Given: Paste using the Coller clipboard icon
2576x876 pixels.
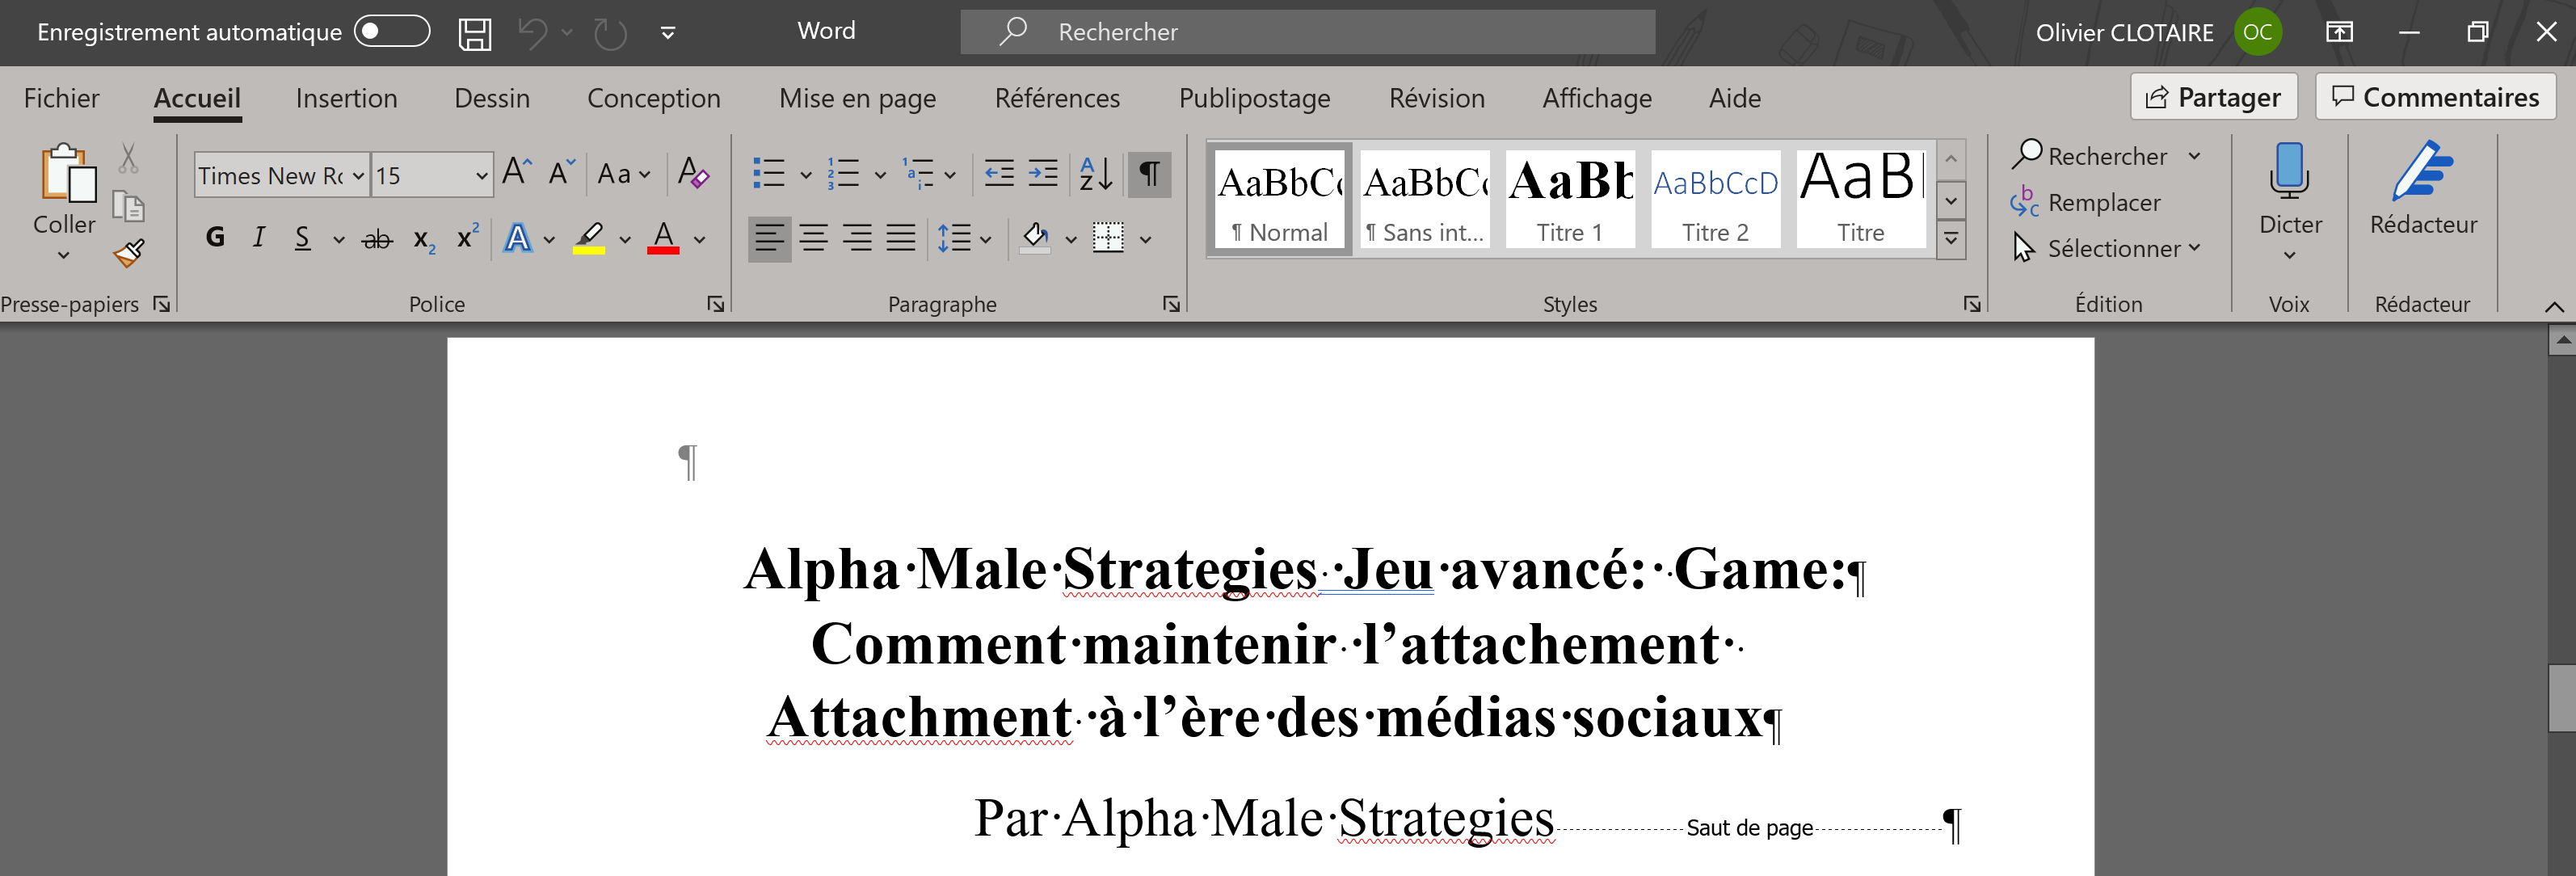Looking at the screenshot, I should [x=67, y=172].
